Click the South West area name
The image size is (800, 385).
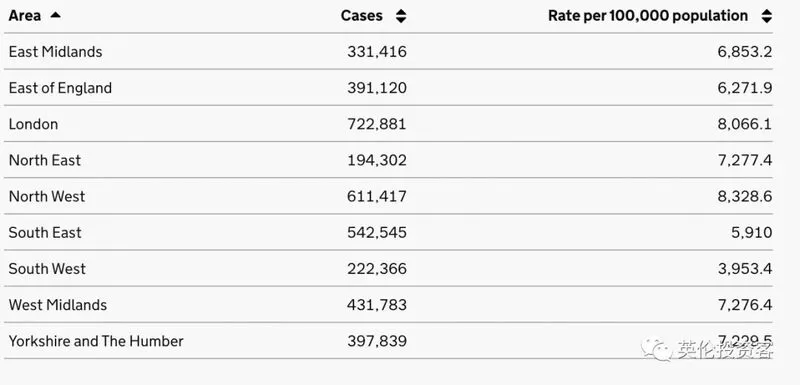[47, 269]
